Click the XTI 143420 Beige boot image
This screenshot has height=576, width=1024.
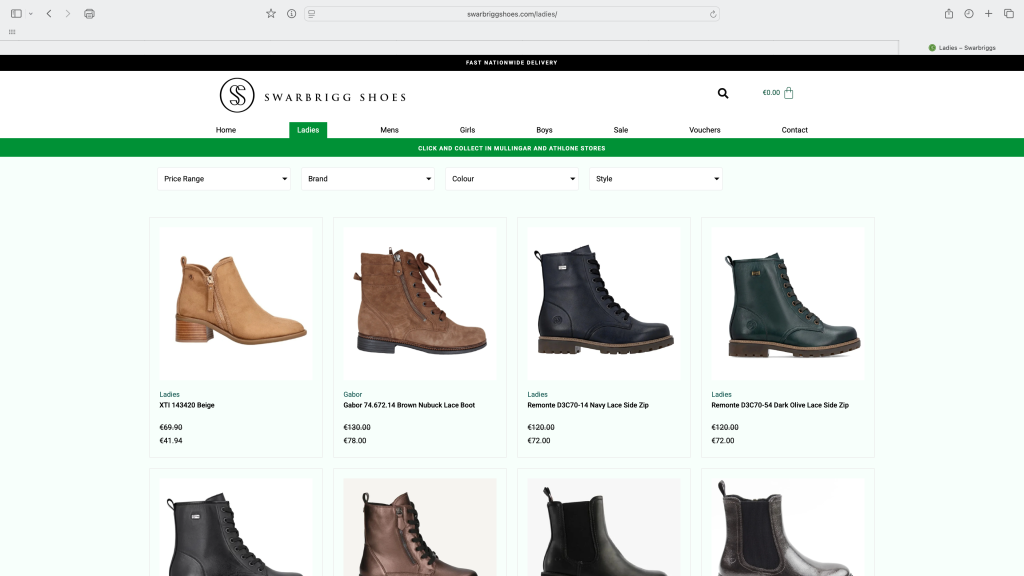(x=236, y=302)
